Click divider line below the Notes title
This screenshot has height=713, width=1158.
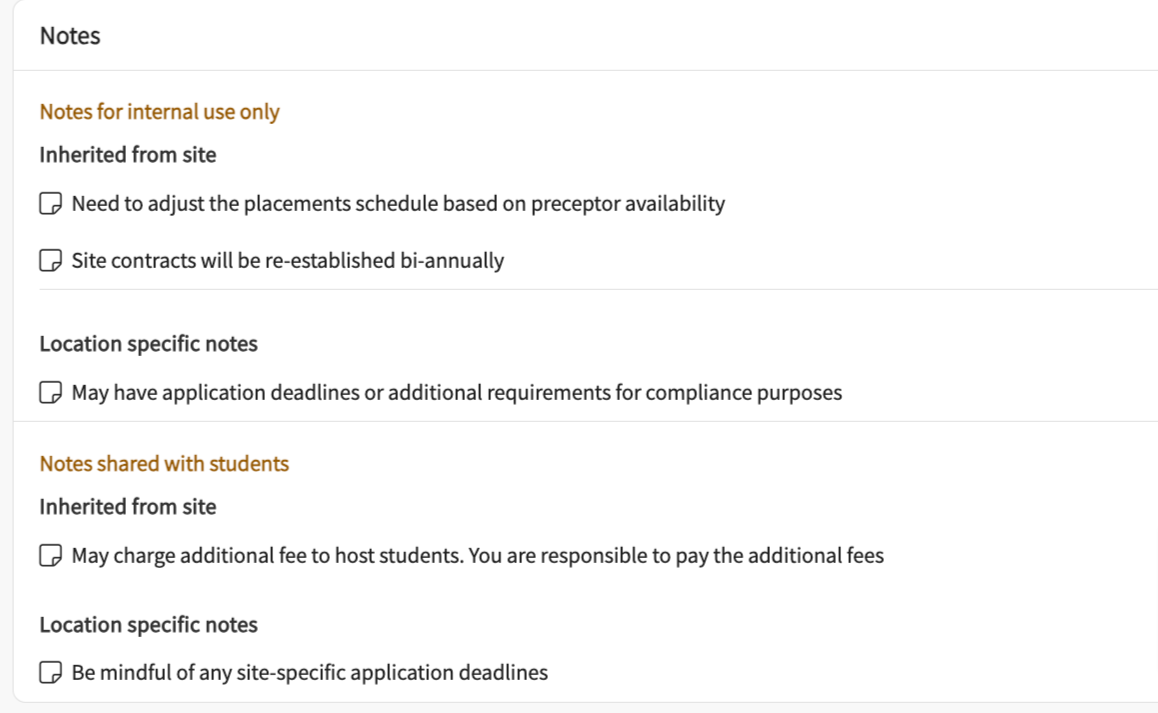(x=585, y=70)
